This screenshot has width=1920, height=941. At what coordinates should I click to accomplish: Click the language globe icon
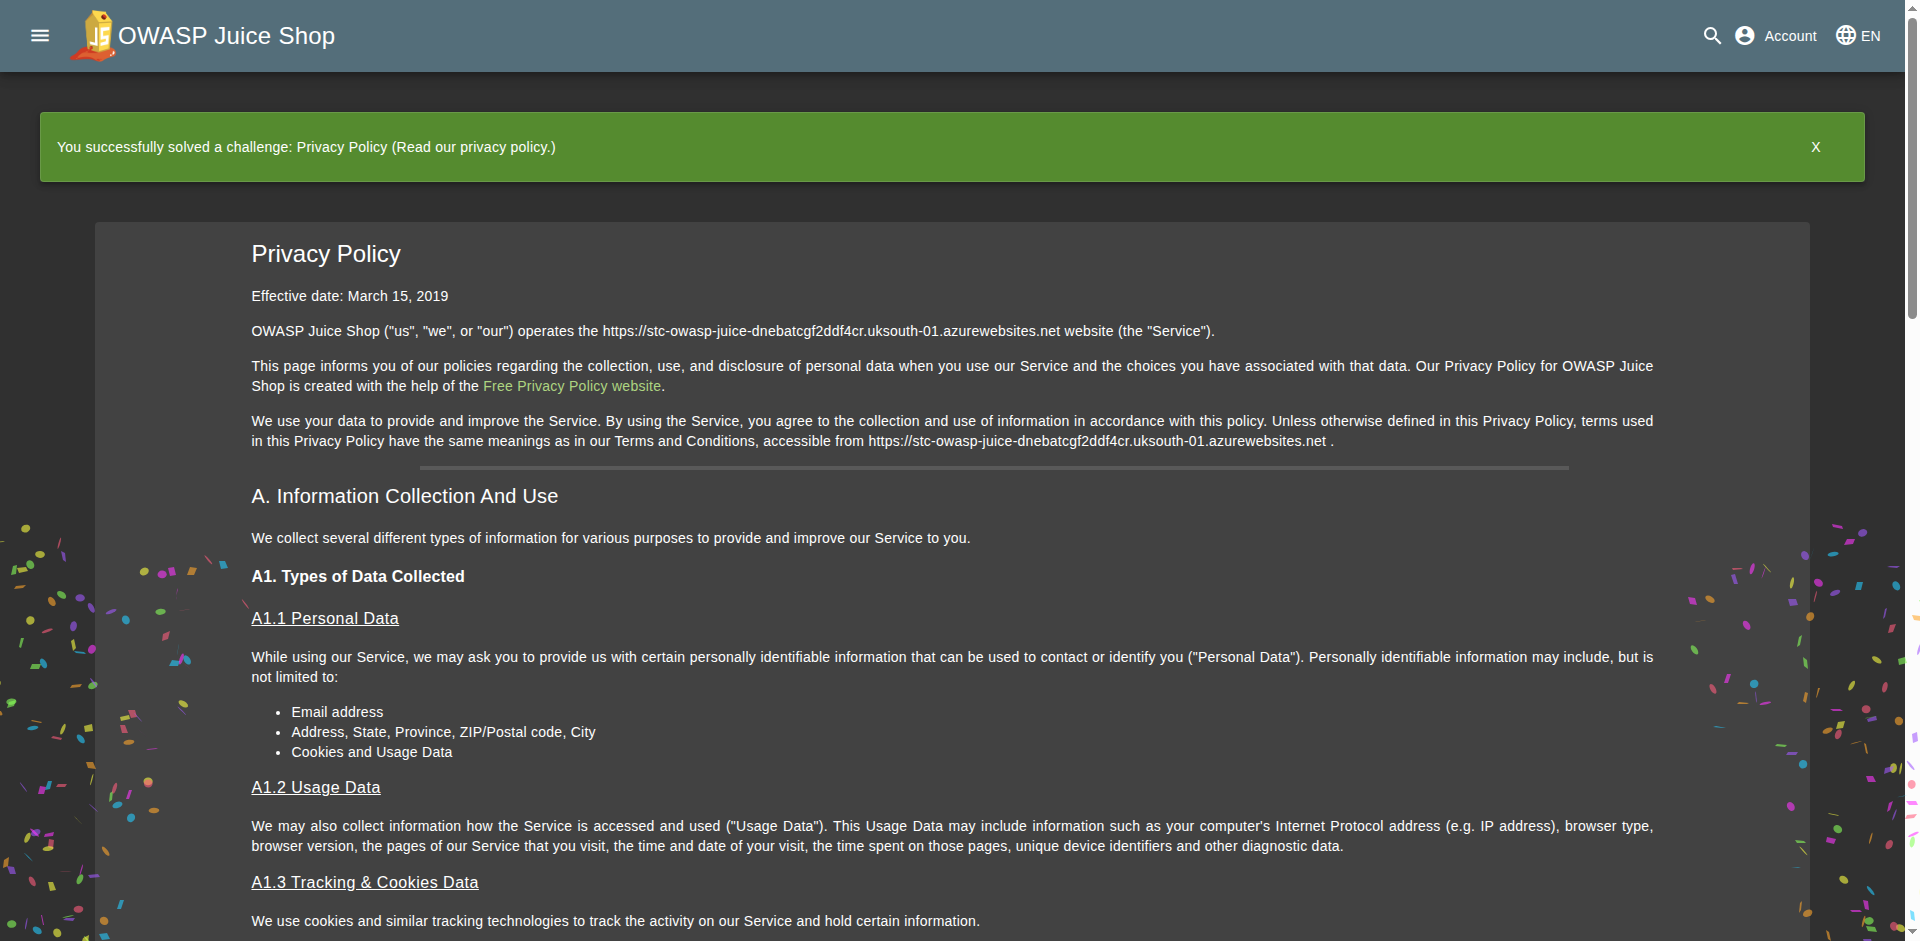(1846, 36)
